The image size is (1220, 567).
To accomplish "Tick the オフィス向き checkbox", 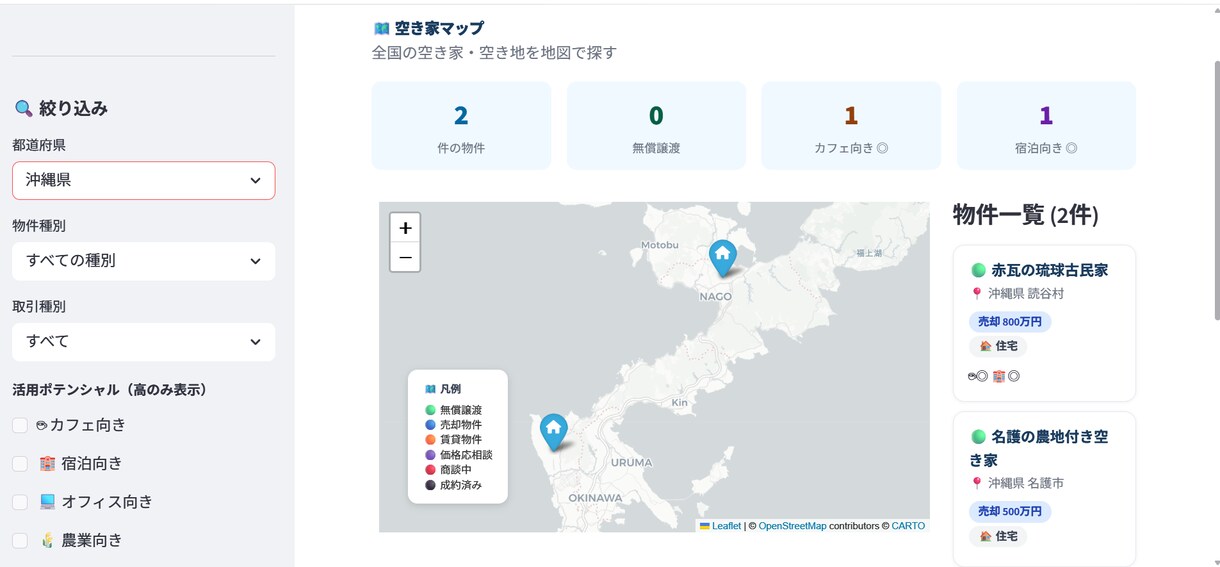I will tap(20, 502).
